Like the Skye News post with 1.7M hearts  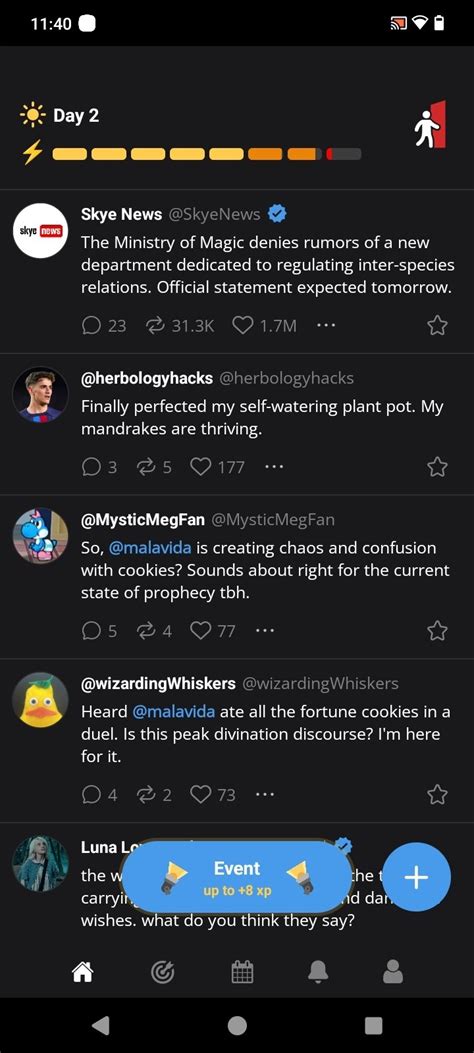[264, 326]
